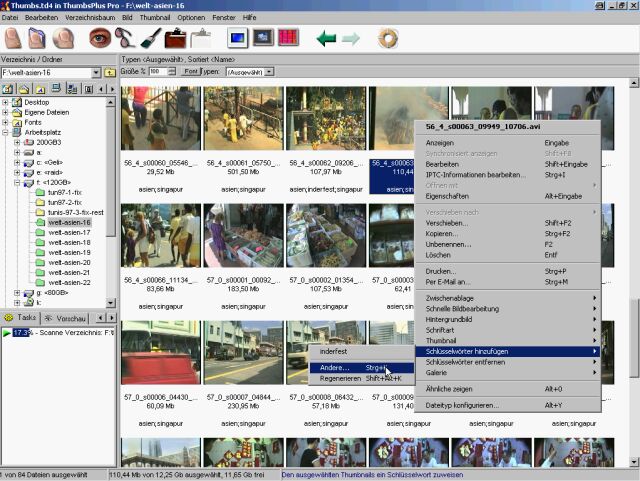The width and height of the screenshot is (640, 481).
Task: Click the red clipboard icon
Action: [175, 38]
